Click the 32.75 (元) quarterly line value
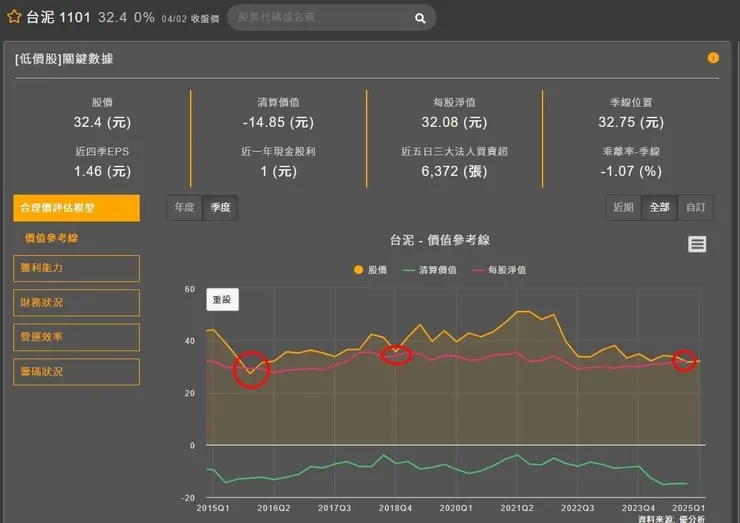Screen dimensions: 740x523 pyautogui.click(x=631, y=122)
